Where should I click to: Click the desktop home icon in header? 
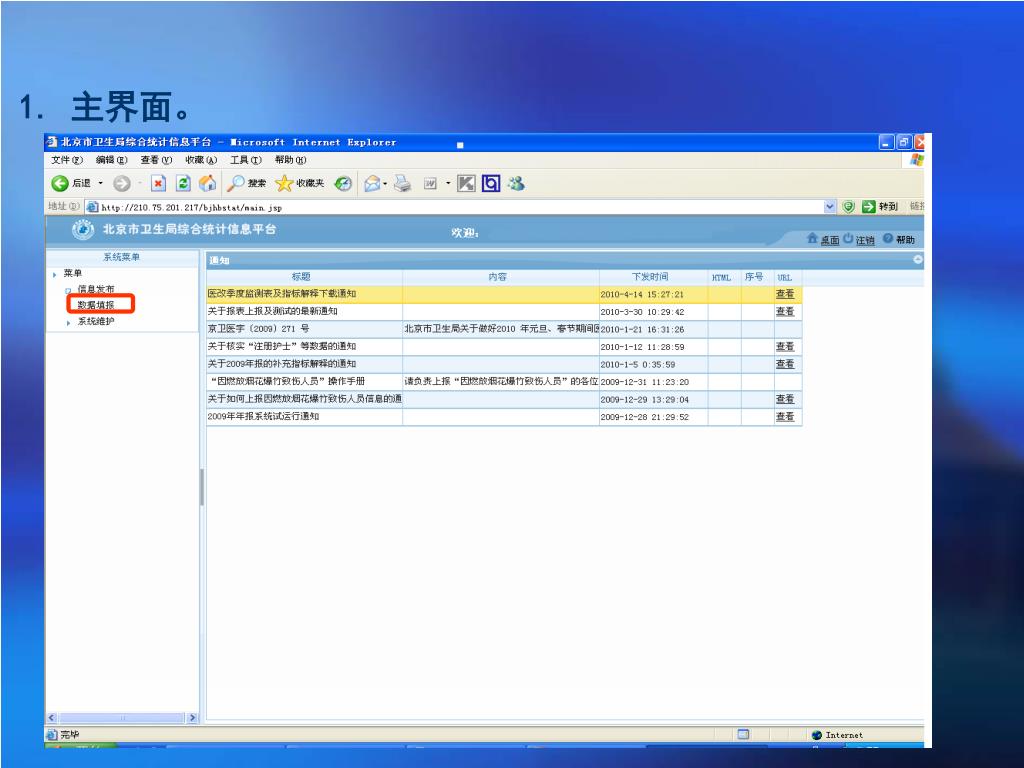coord(812,238)
